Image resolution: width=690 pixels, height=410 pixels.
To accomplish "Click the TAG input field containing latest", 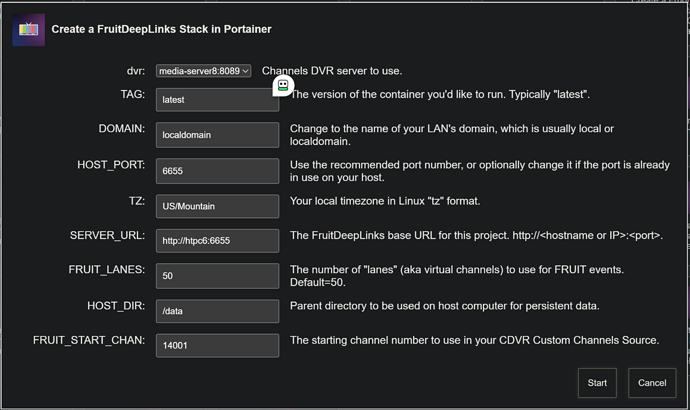I will click(217, 100).
